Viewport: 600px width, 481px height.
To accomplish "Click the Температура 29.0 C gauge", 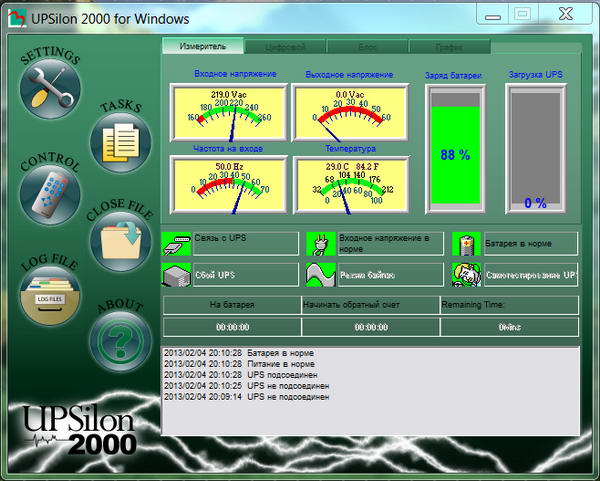I will click(351, 185).
